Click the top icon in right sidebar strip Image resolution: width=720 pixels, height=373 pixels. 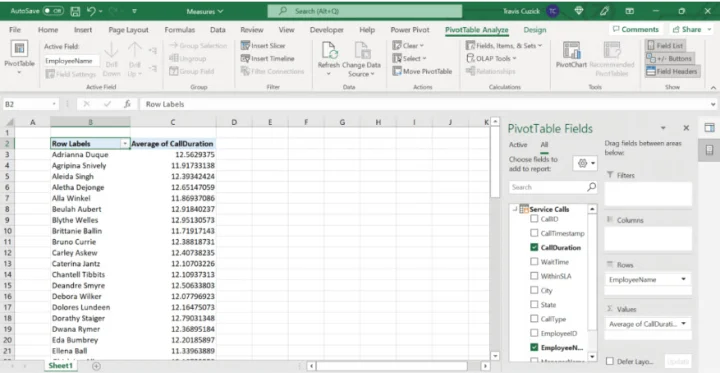[709, 128]
